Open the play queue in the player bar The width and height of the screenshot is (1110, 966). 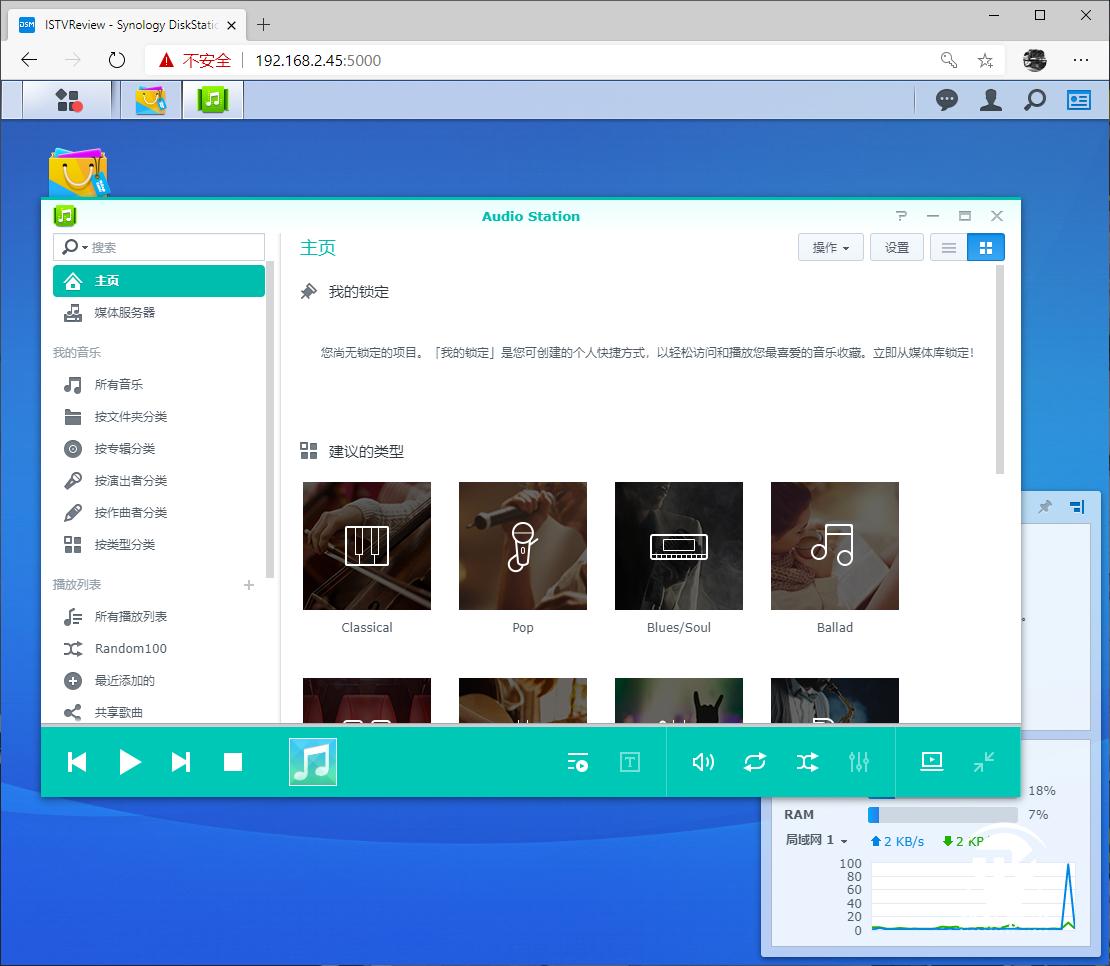click(577, 762)
